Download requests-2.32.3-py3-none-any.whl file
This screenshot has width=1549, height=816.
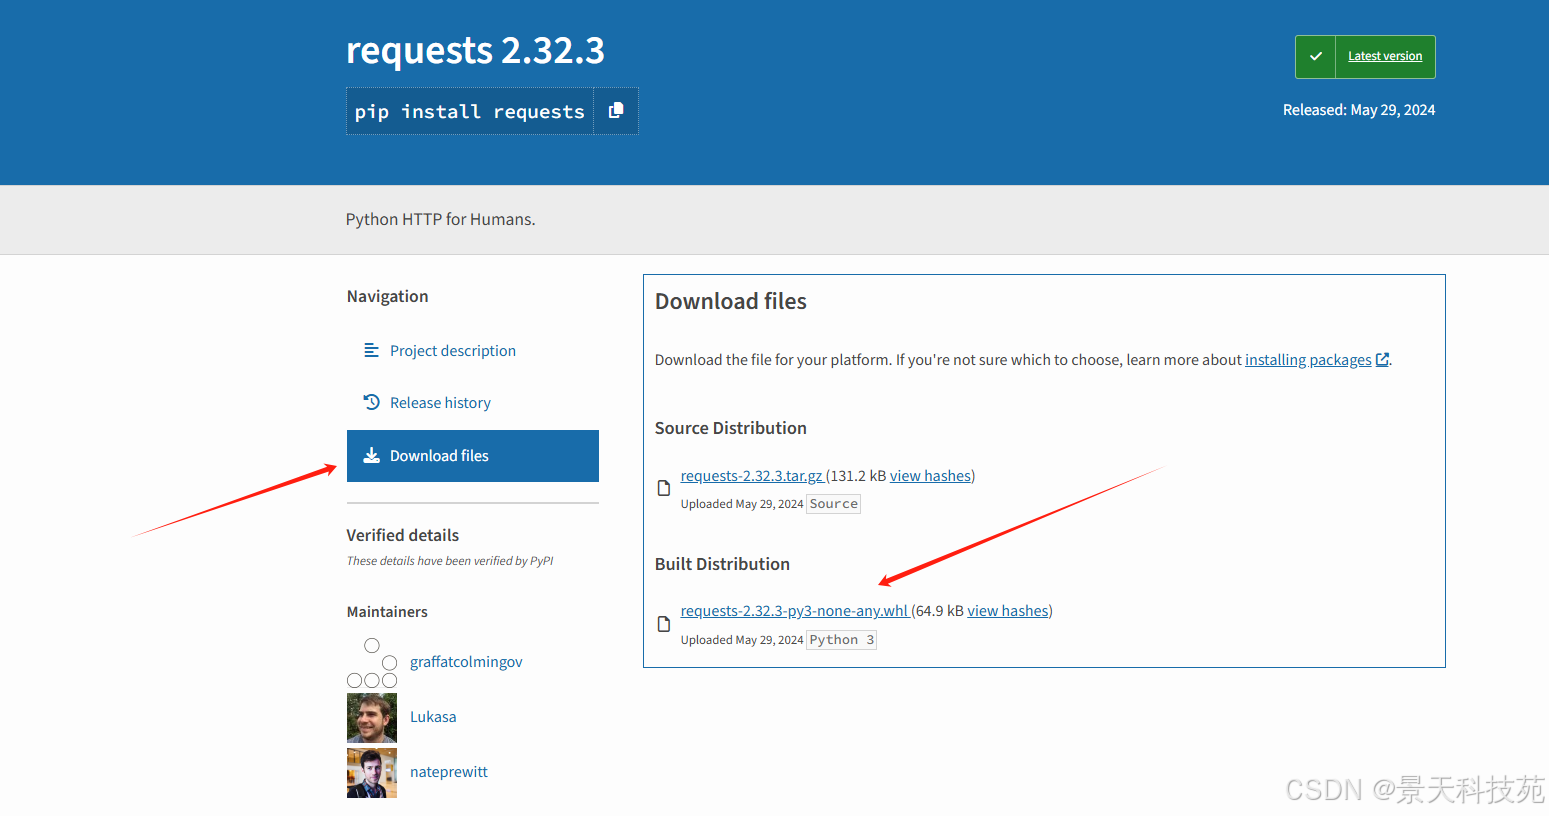coord(794,611)
